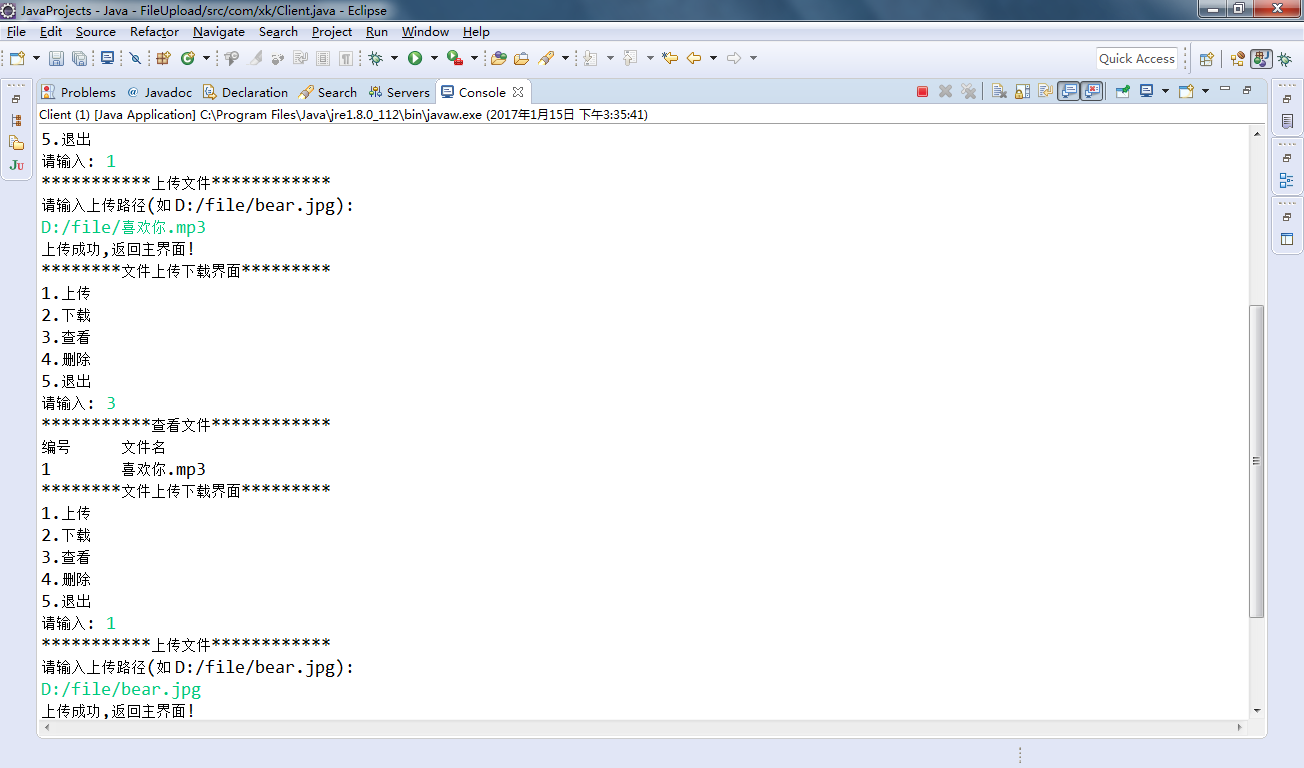Open the JUnit view from left sidebar
1304x768 pixels.
tap(16, 165)
